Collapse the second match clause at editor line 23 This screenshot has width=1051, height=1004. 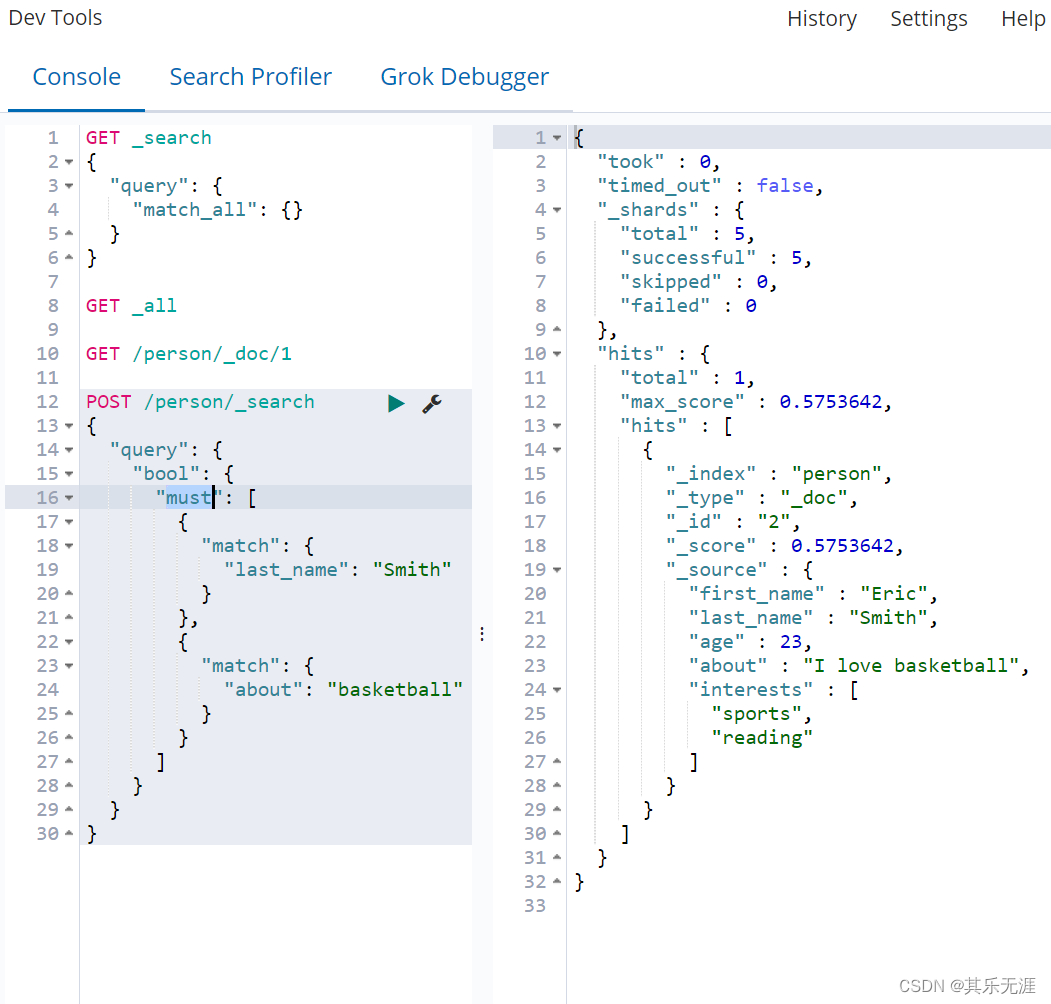(69, 666)
